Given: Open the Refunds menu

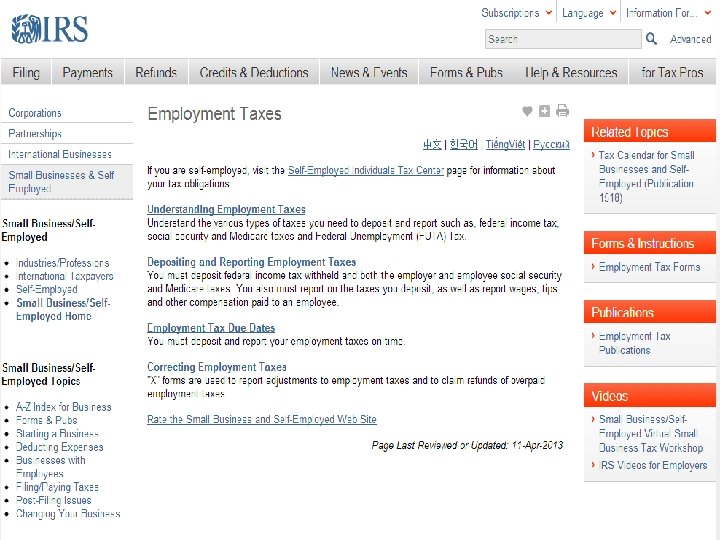Looking at the screenshot, I should (x=156, y=72).
